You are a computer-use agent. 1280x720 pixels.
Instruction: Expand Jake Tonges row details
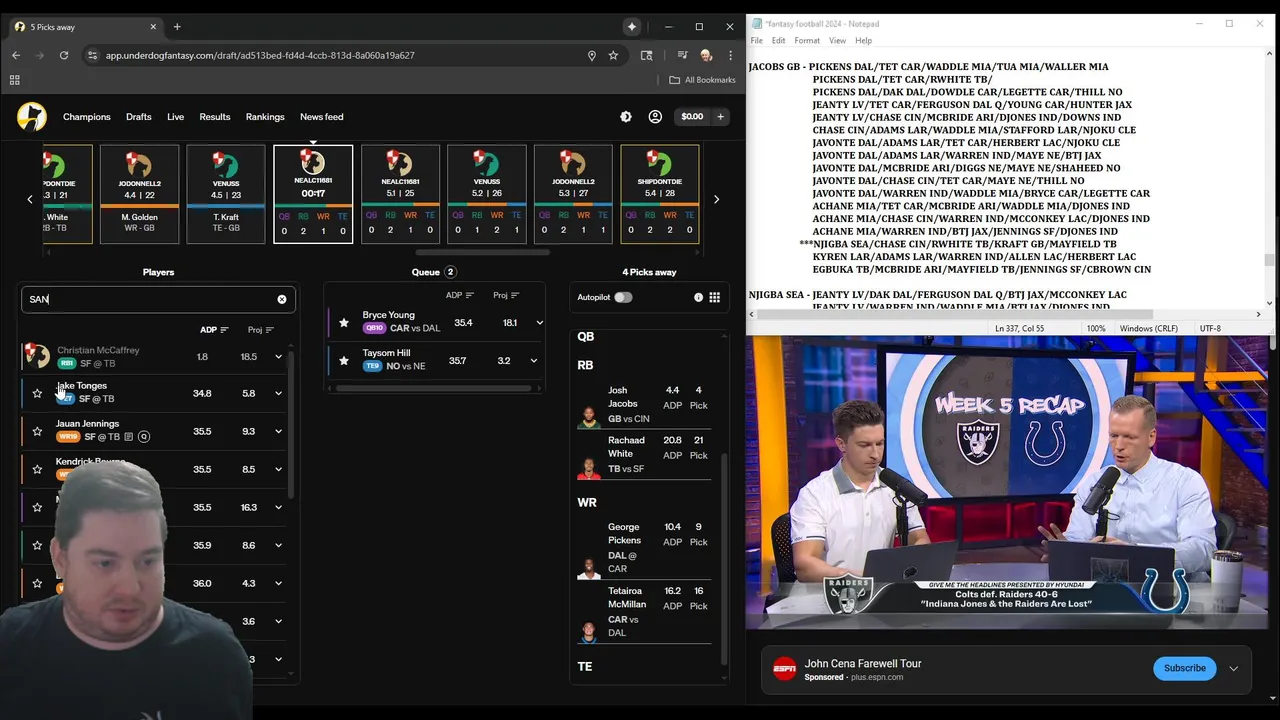[x=279, y=394]
